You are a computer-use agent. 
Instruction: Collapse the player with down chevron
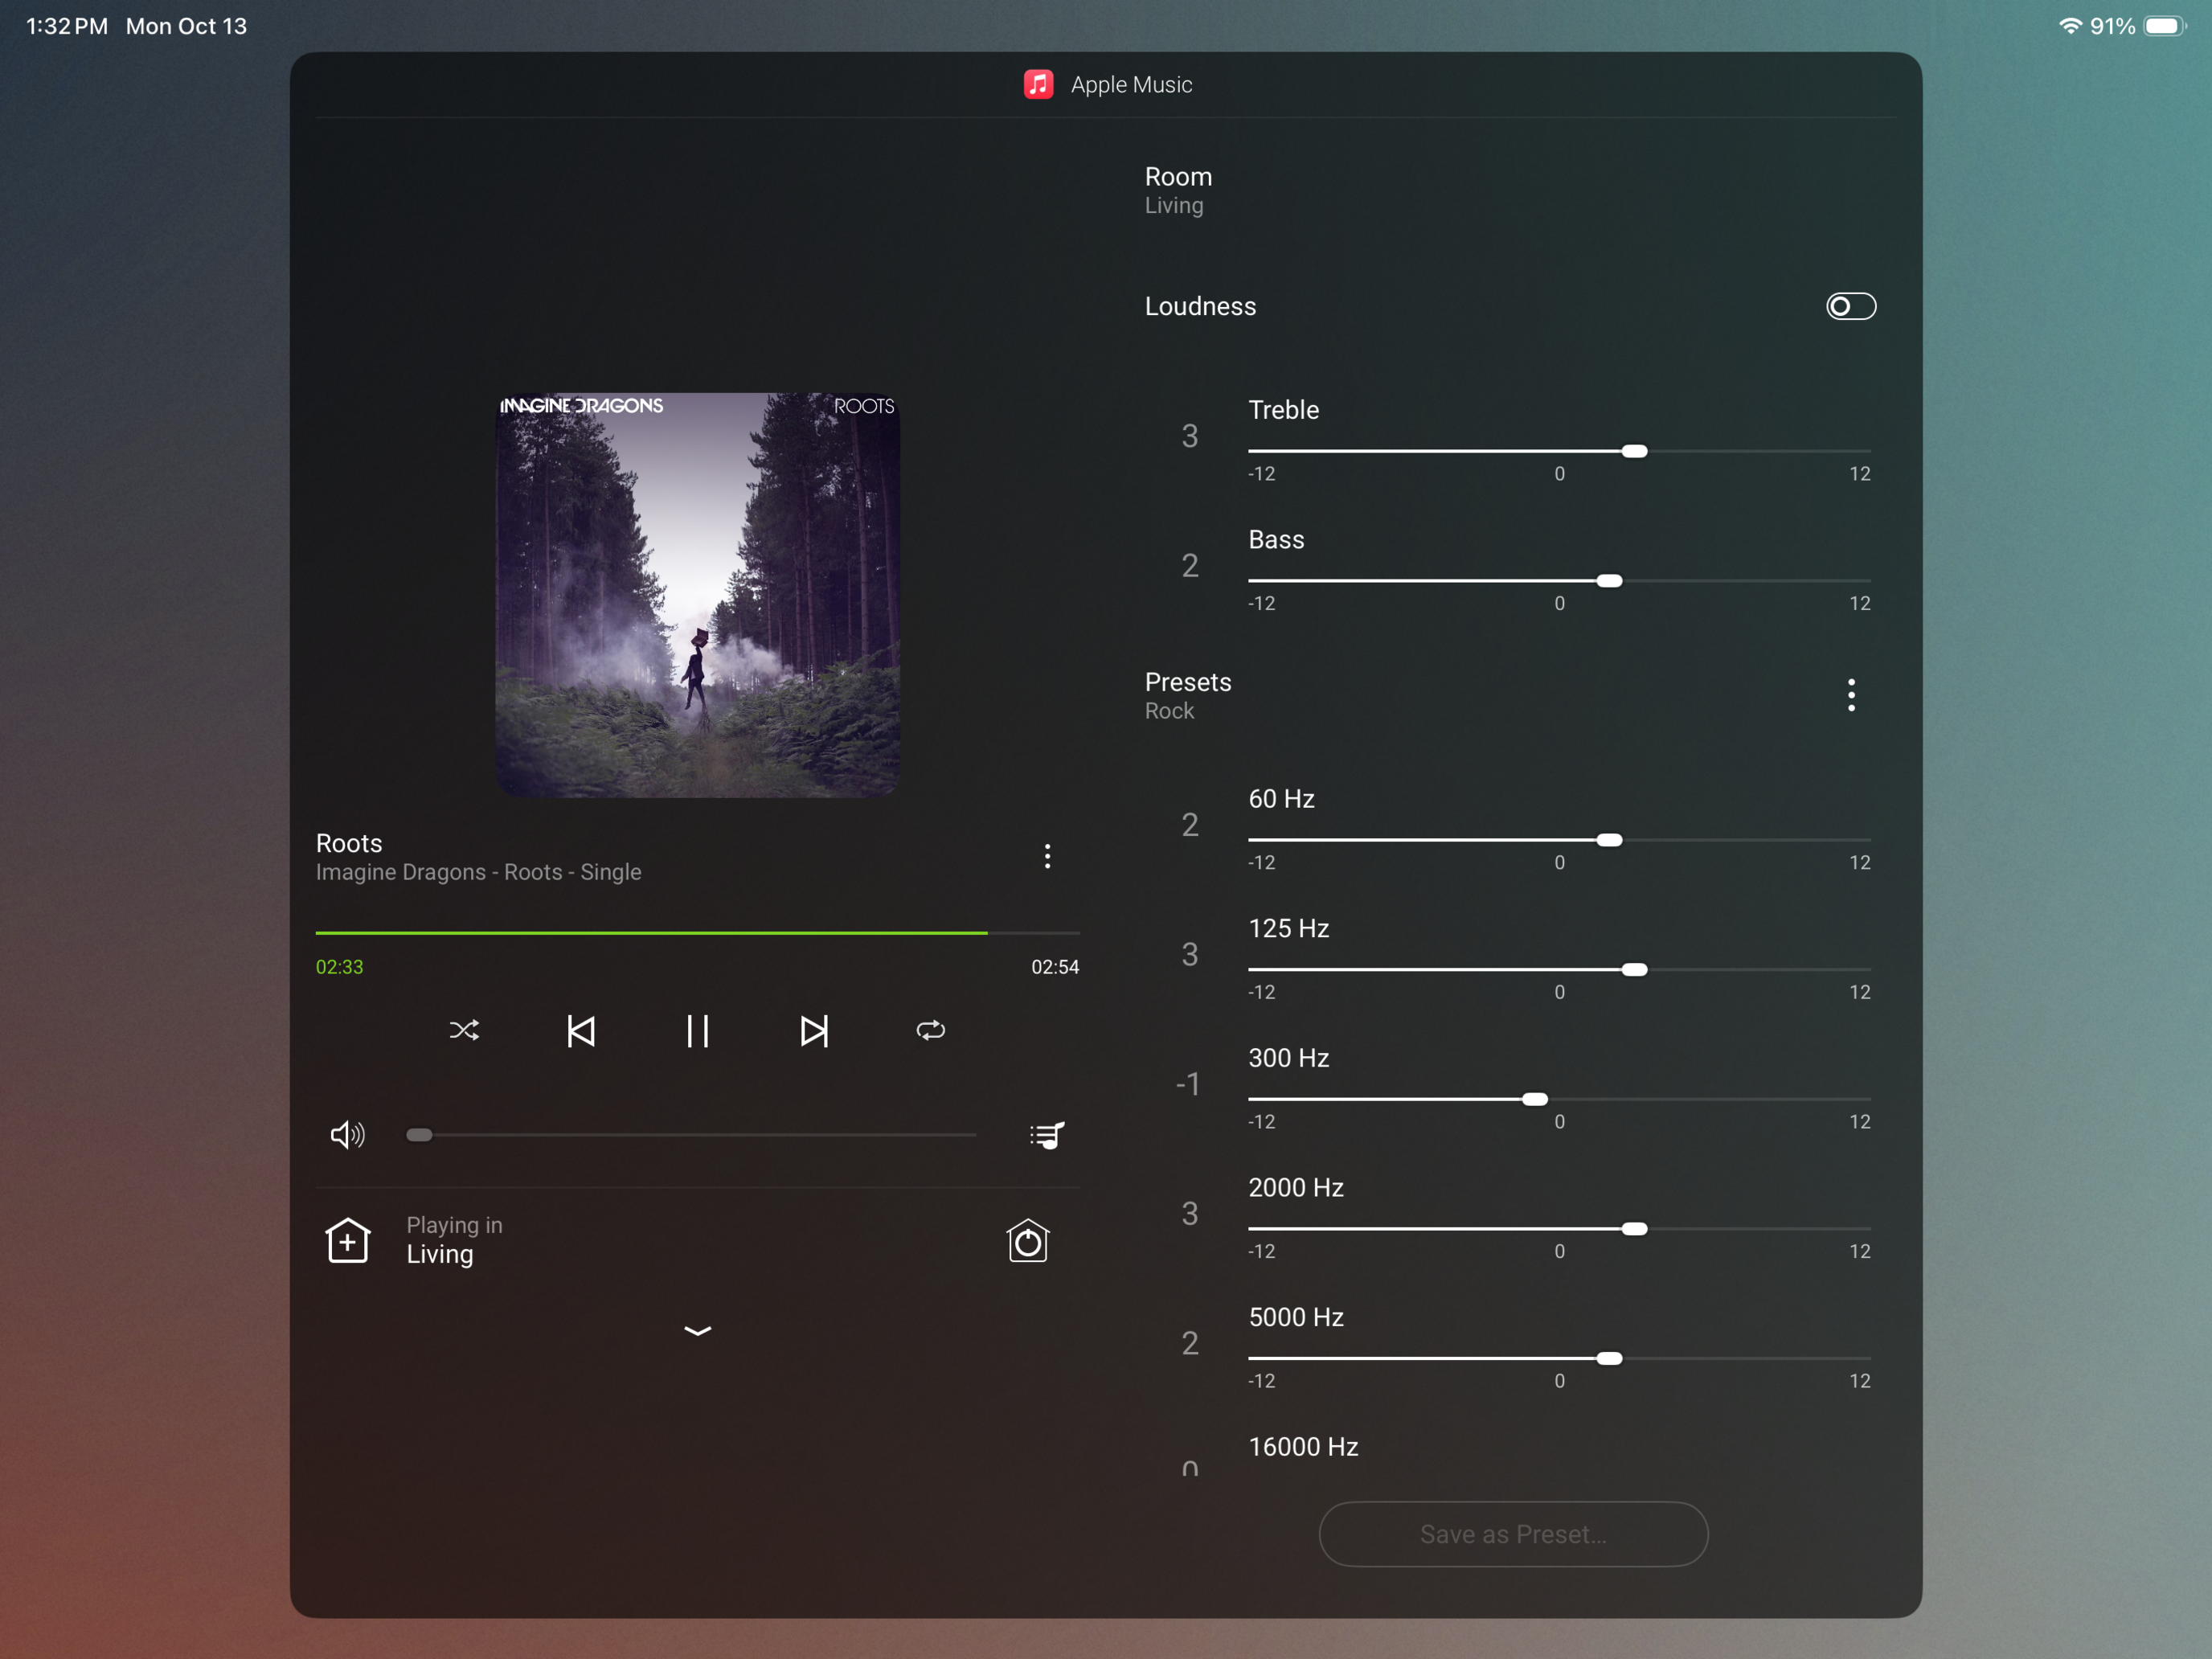(x=698, y=1330)
